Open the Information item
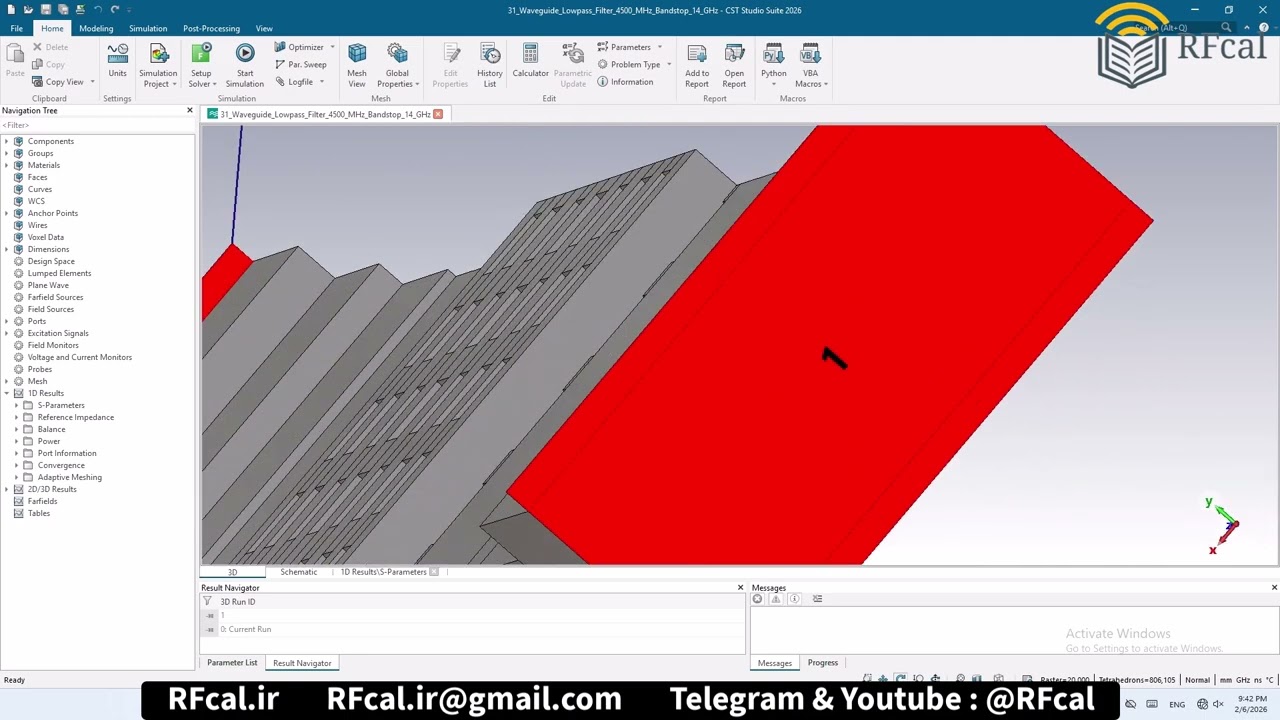Viewport: 1280px width, 720px height. [x=625, y=82]
